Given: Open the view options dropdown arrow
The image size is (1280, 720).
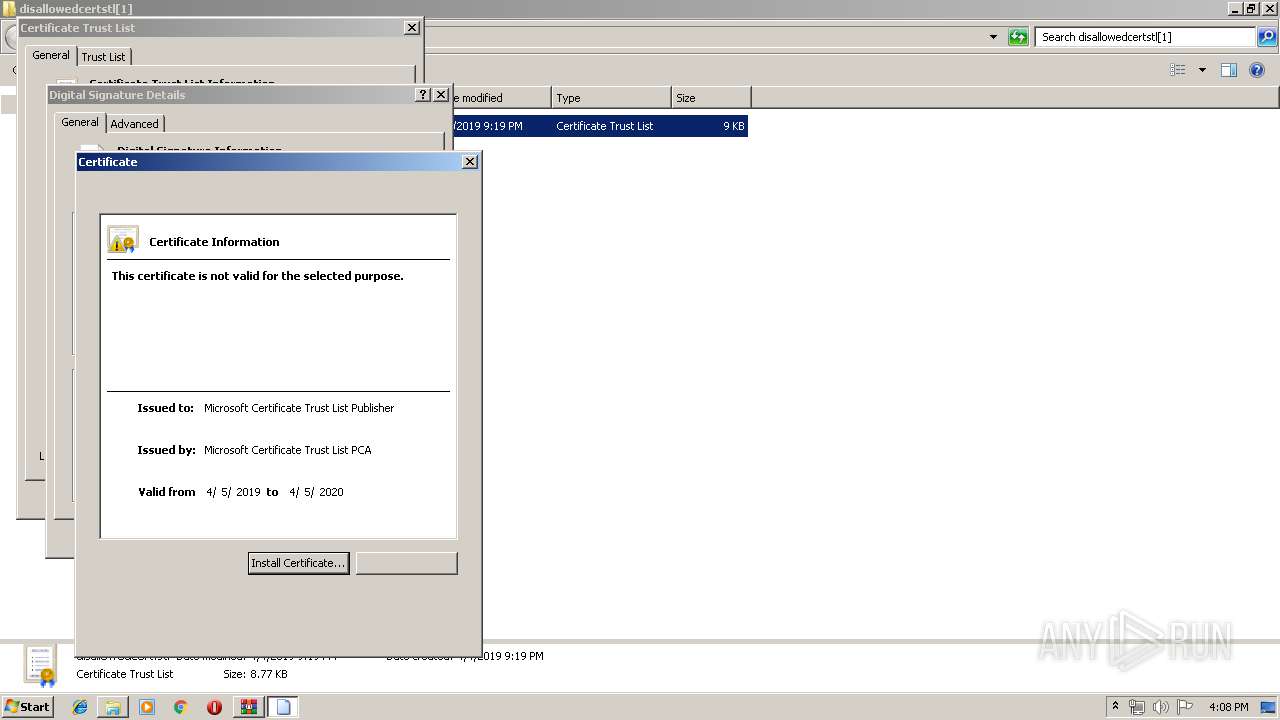Looking at the screenshot, I should pos(1202,70).
